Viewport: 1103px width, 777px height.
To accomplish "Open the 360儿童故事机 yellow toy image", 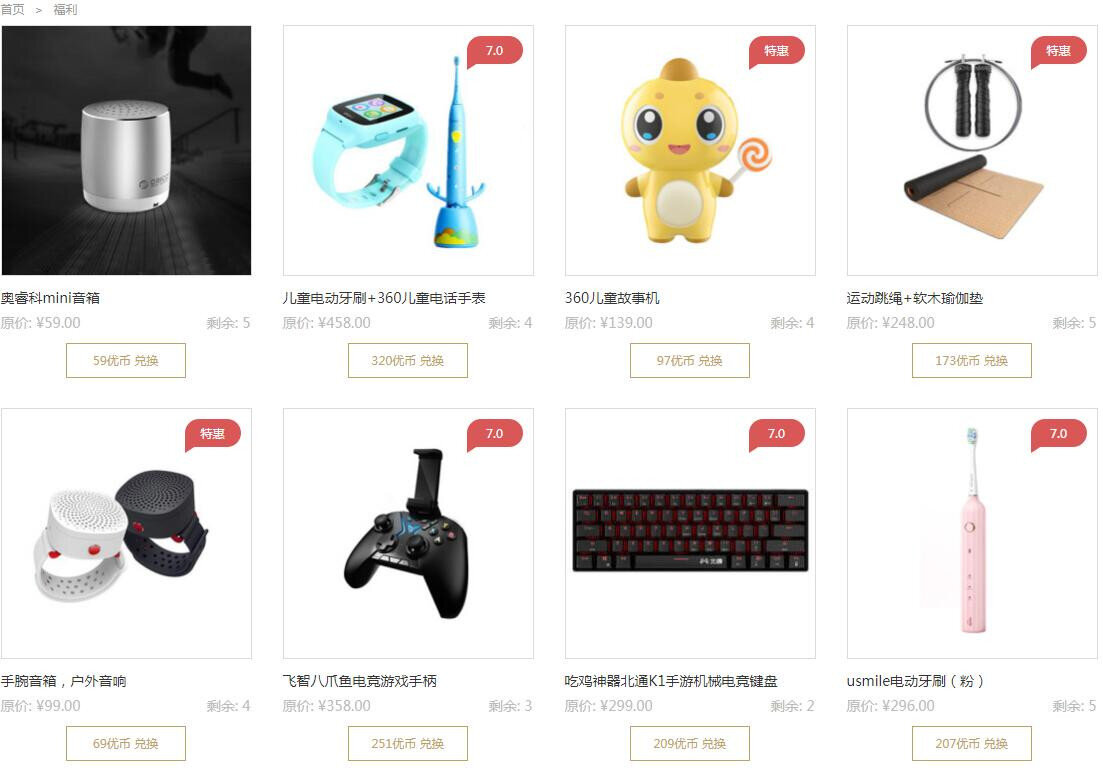I will pyautogui.click(x=691, y=150).
